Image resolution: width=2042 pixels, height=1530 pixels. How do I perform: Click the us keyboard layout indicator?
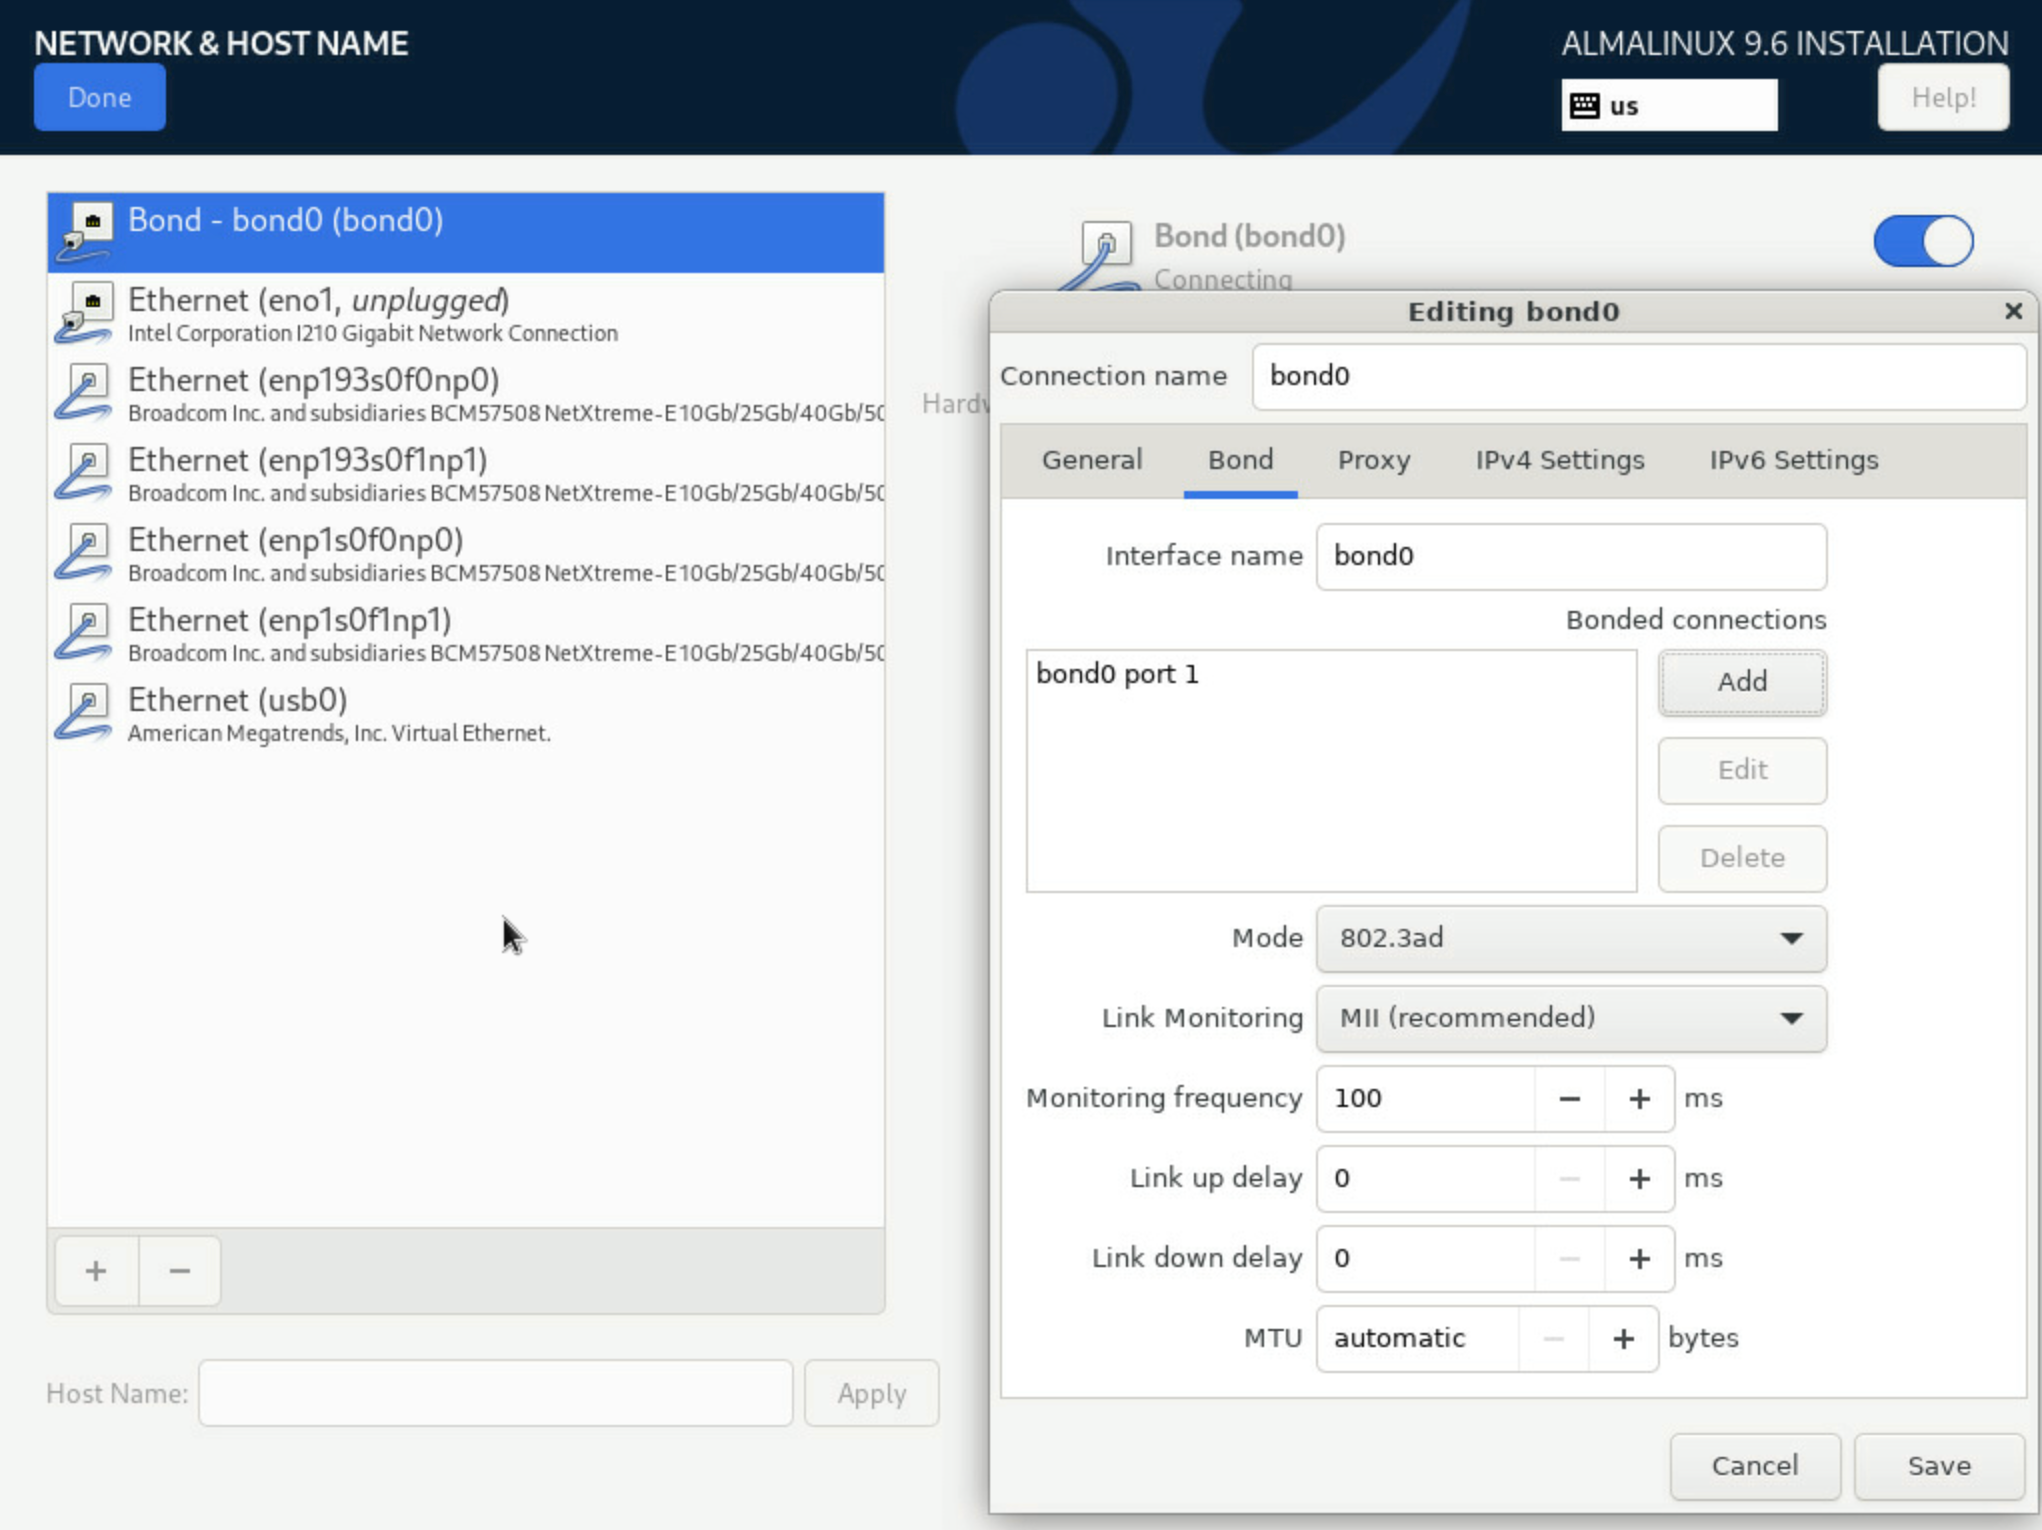coord(1669,106)
